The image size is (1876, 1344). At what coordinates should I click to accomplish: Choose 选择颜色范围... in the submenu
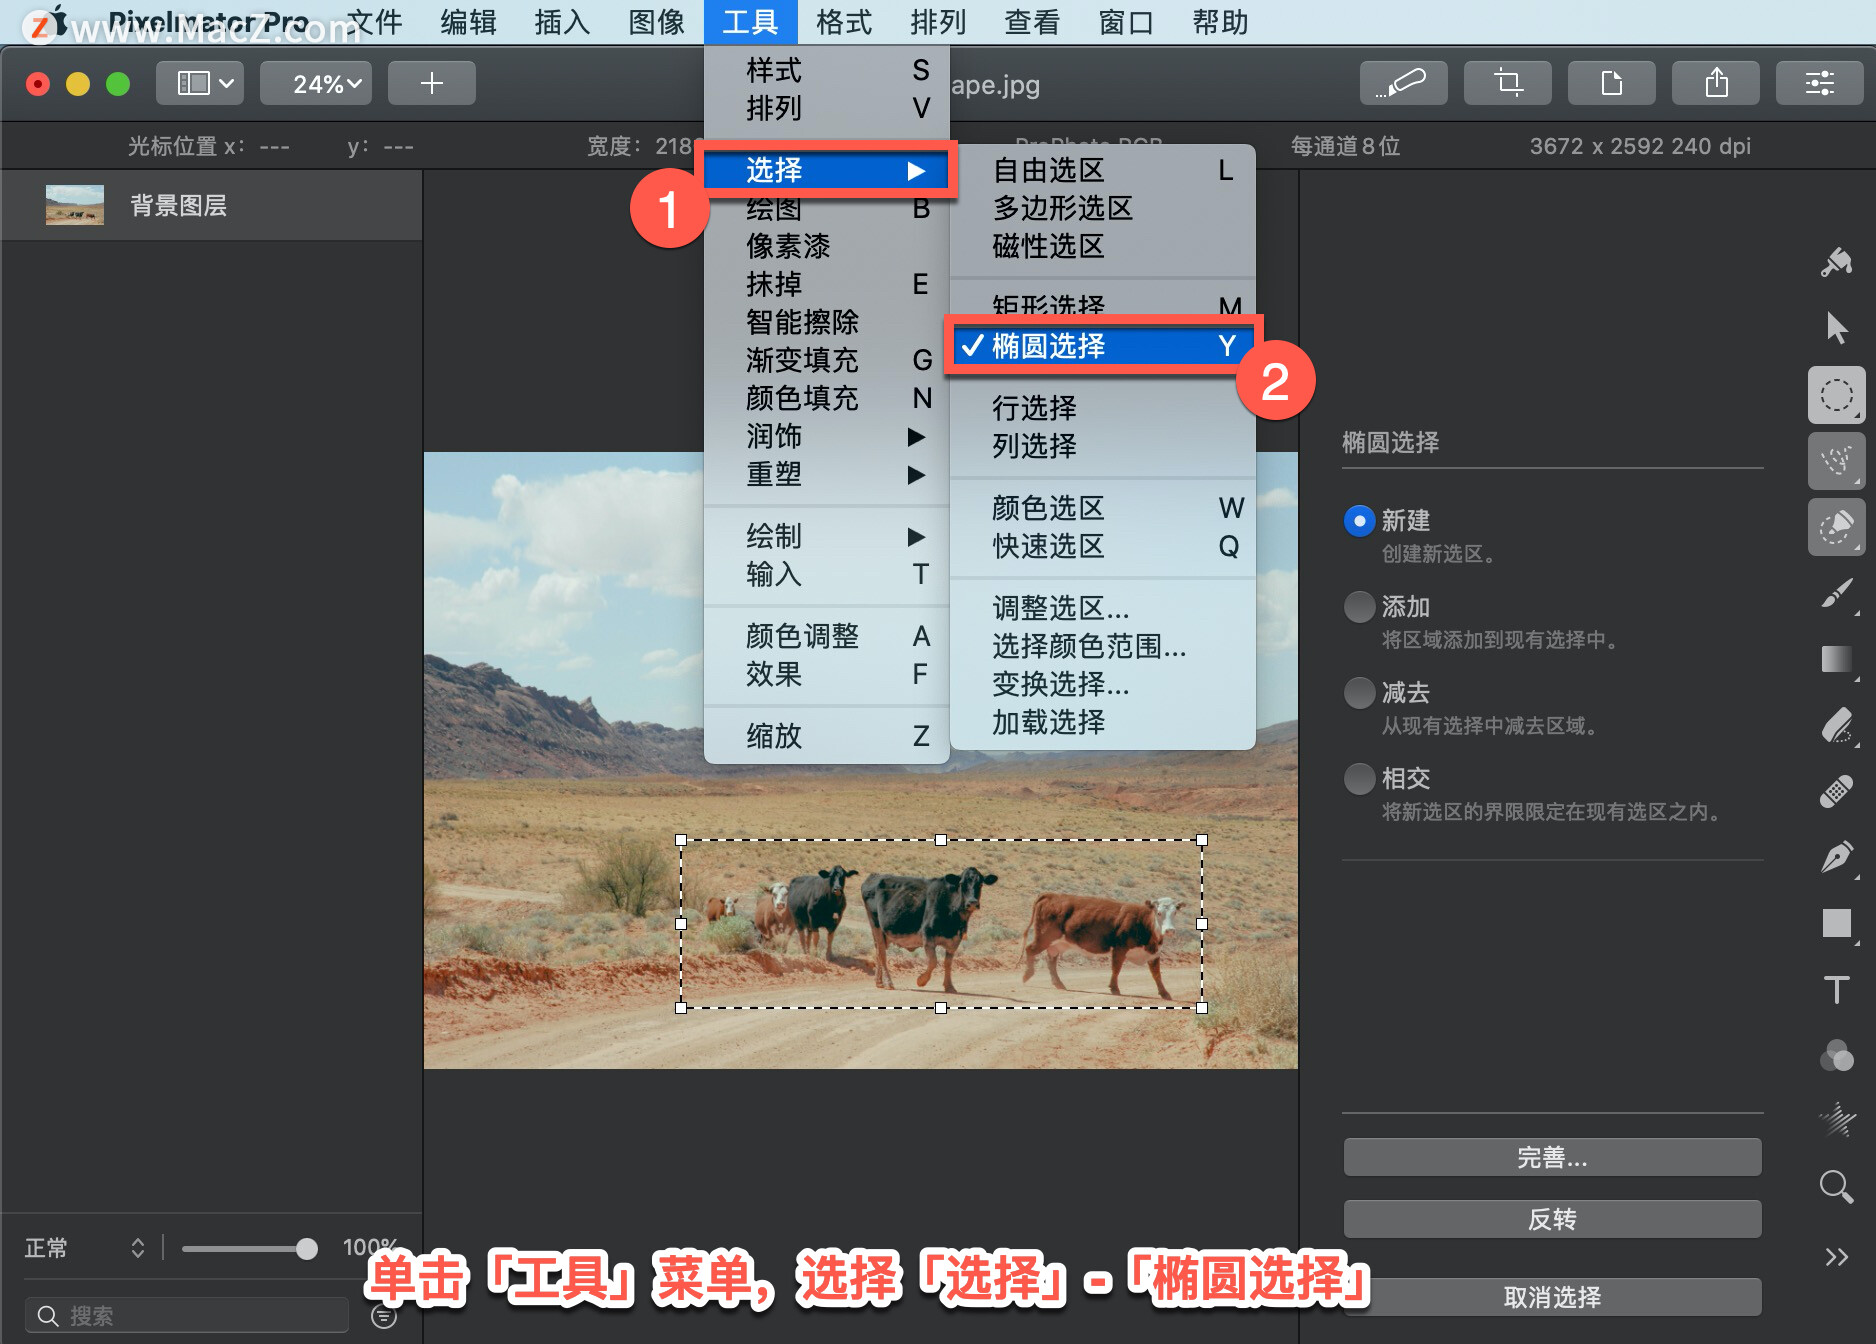[x=1102, y=646]
